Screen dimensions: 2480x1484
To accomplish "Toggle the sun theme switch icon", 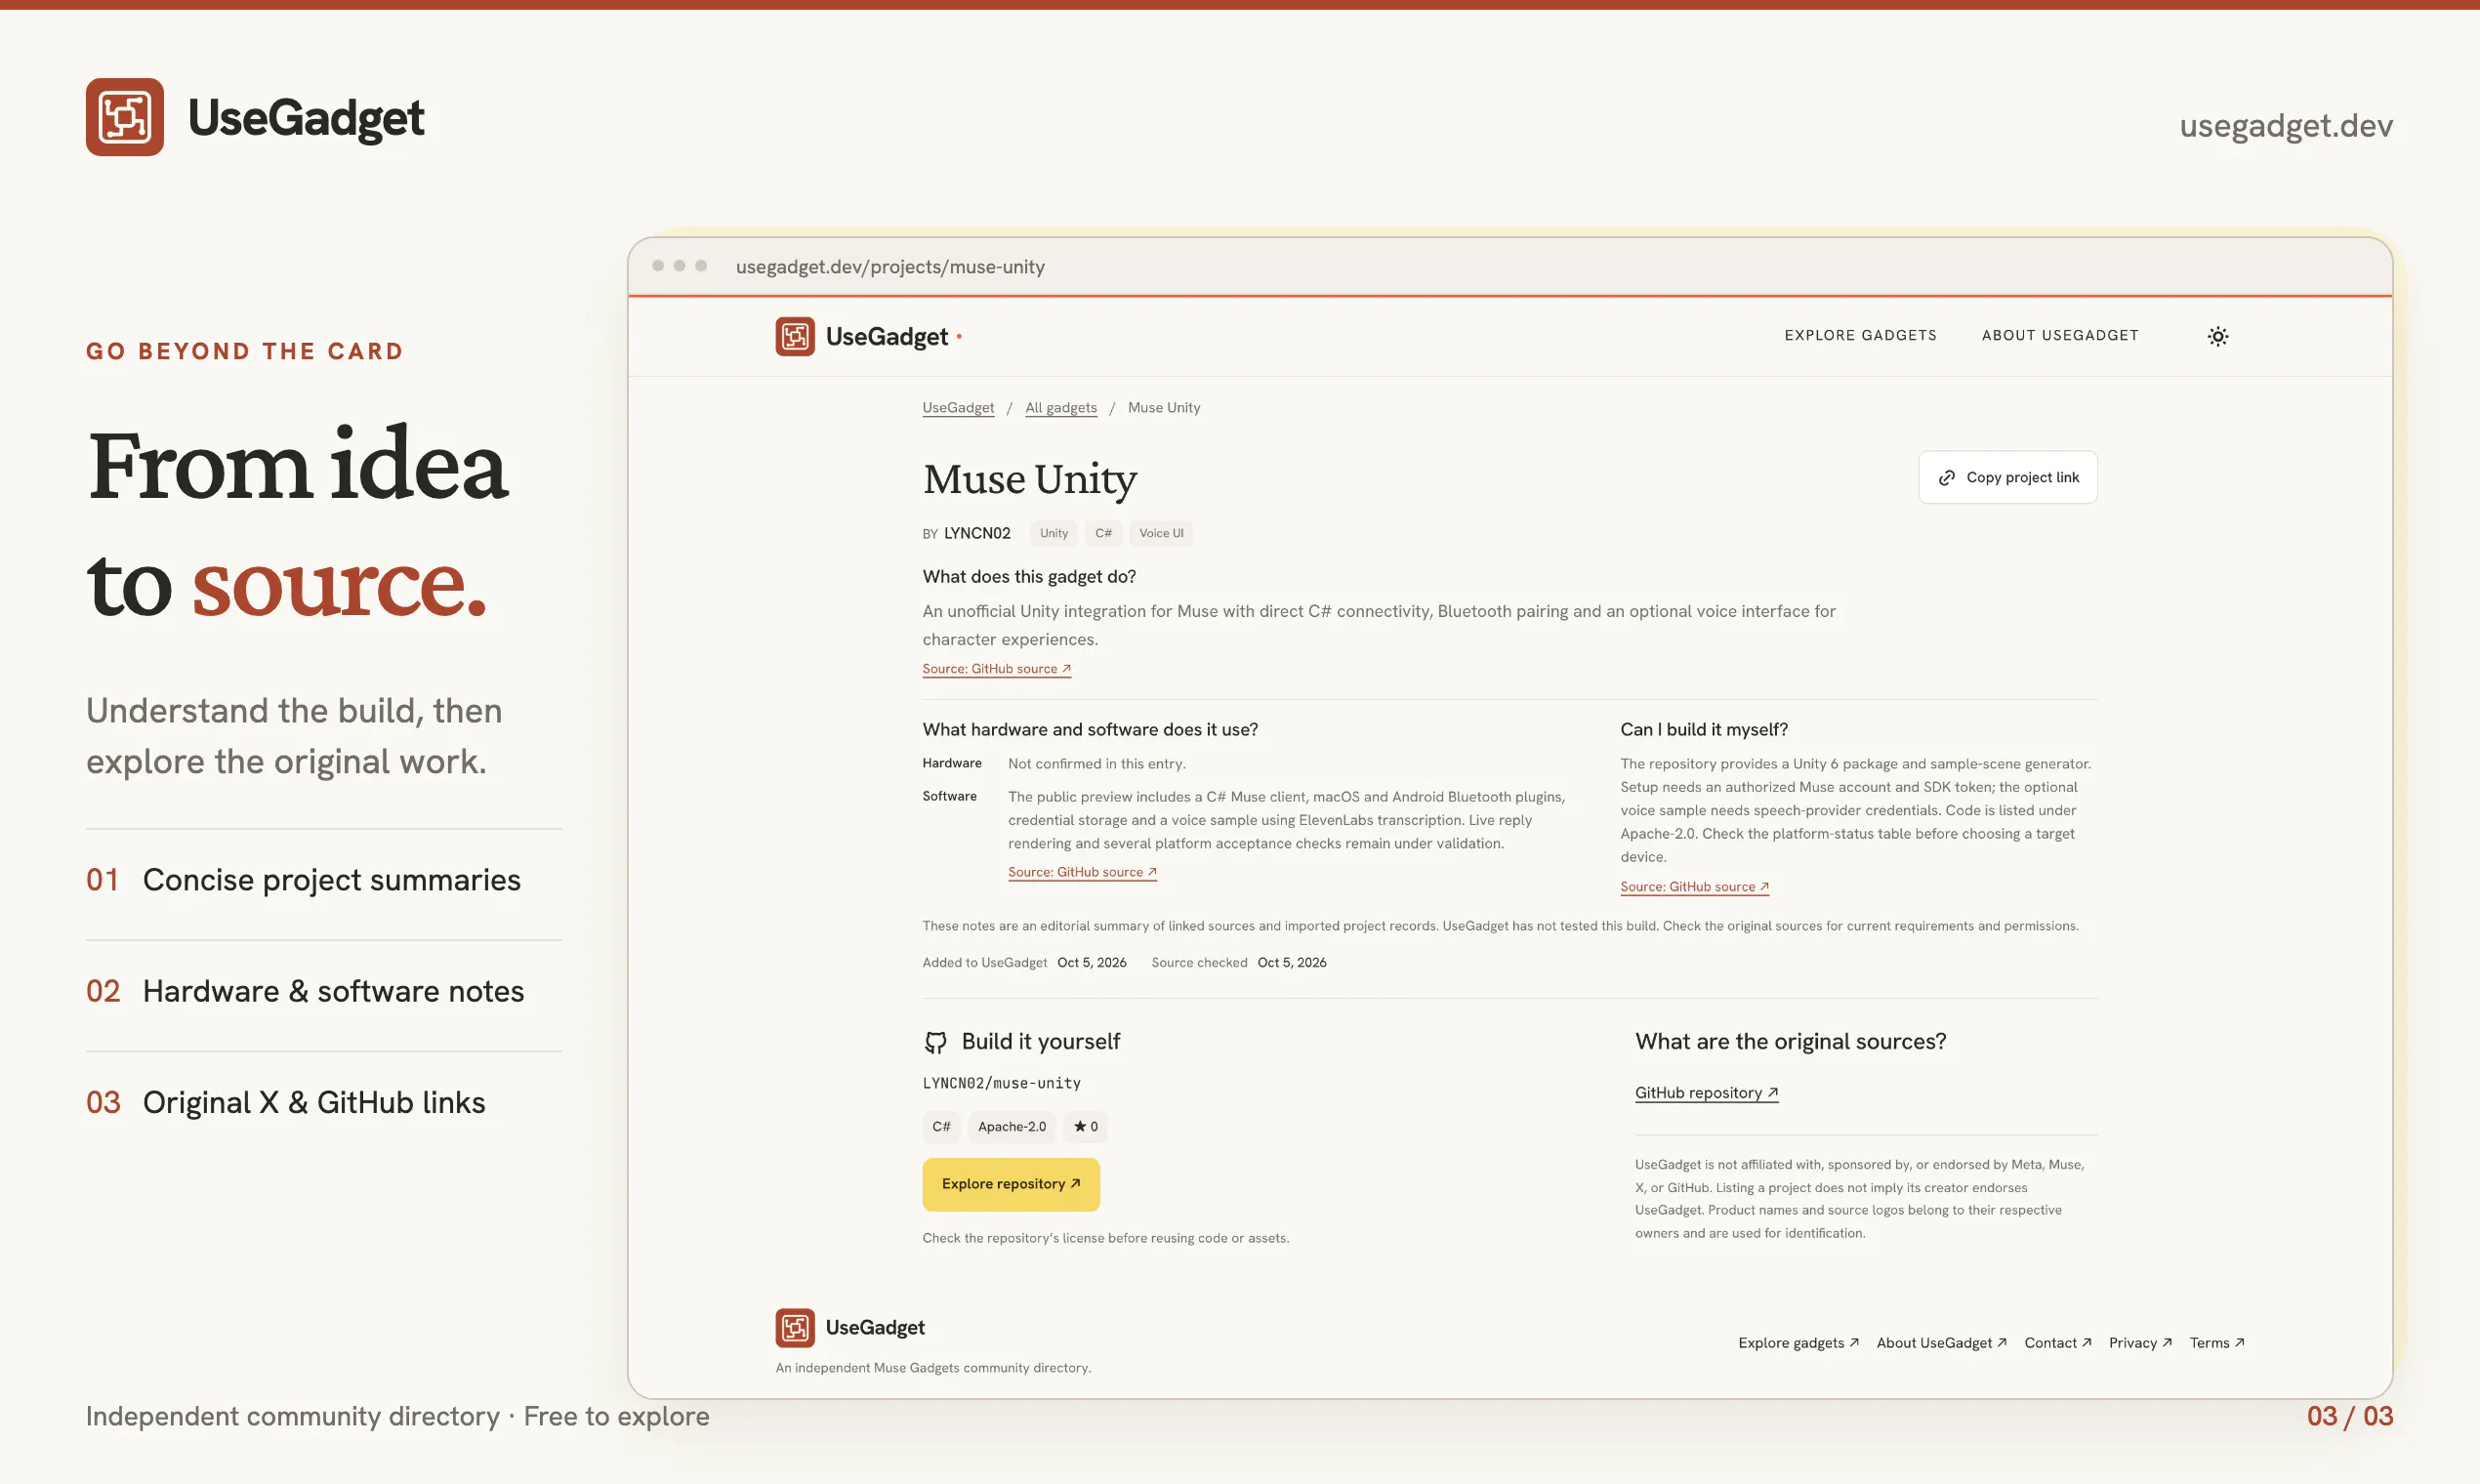I will coord(2217,336).
